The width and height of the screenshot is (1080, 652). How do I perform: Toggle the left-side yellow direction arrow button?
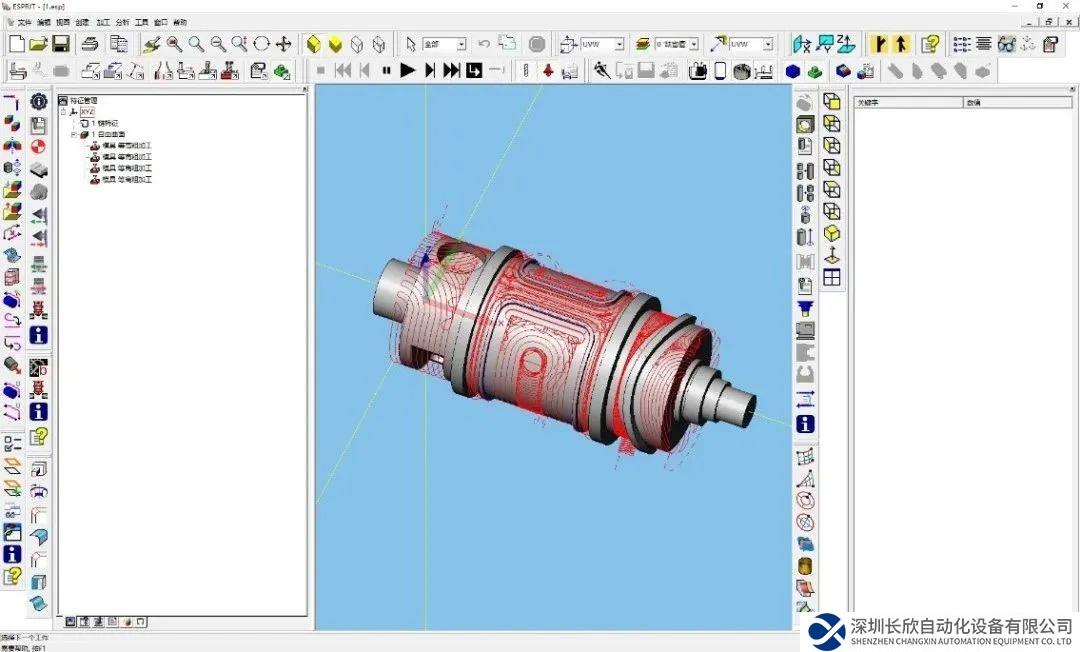click(x=878, y=44)
